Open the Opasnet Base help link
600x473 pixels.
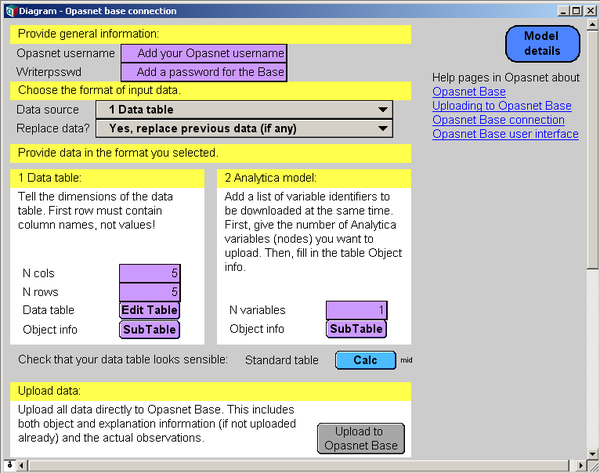click(469, 92)
